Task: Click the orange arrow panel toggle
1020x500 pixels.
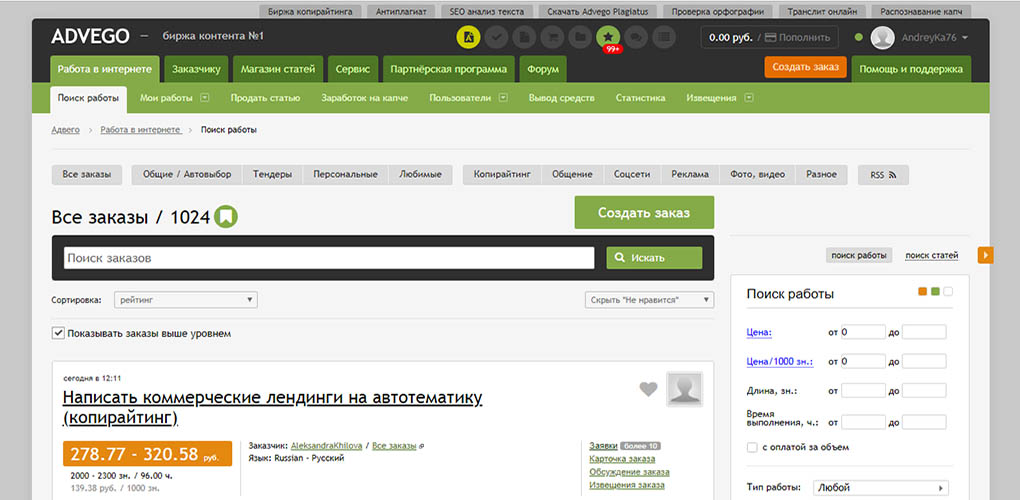Action: pos(986,256)
